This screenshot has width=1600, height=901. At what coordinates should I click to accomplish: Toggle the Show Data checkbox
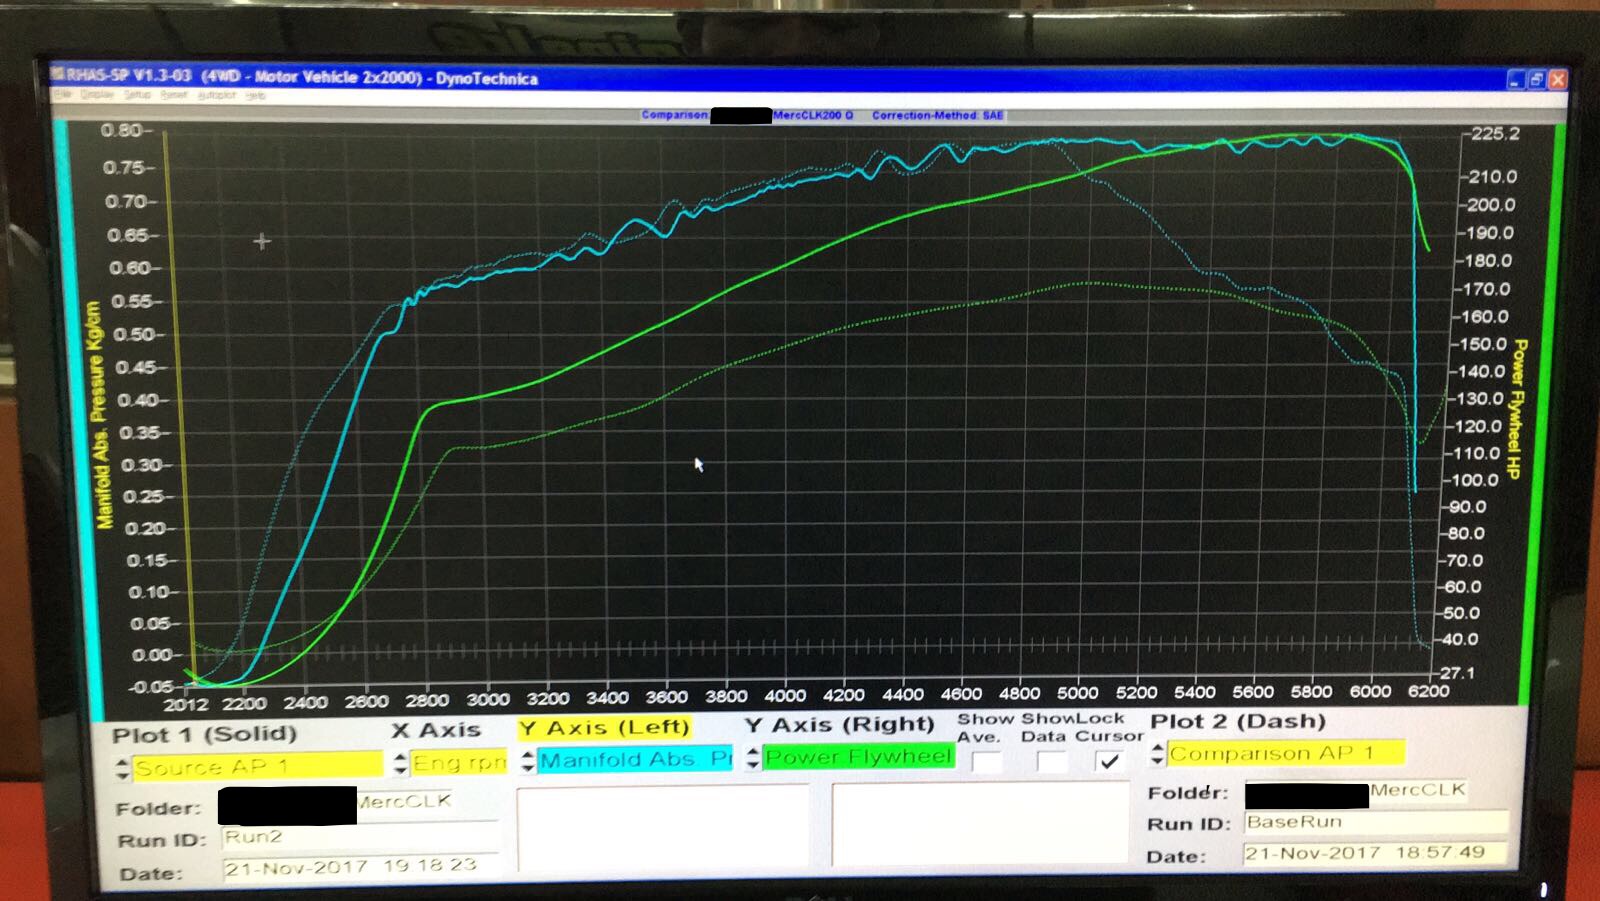pos(1050,762)
